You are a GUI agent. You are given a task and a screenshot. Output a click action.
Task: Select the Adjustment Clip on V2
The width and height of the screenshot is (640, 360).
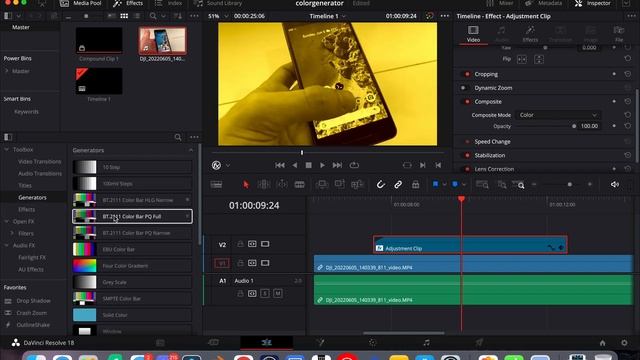pos(470,245)
